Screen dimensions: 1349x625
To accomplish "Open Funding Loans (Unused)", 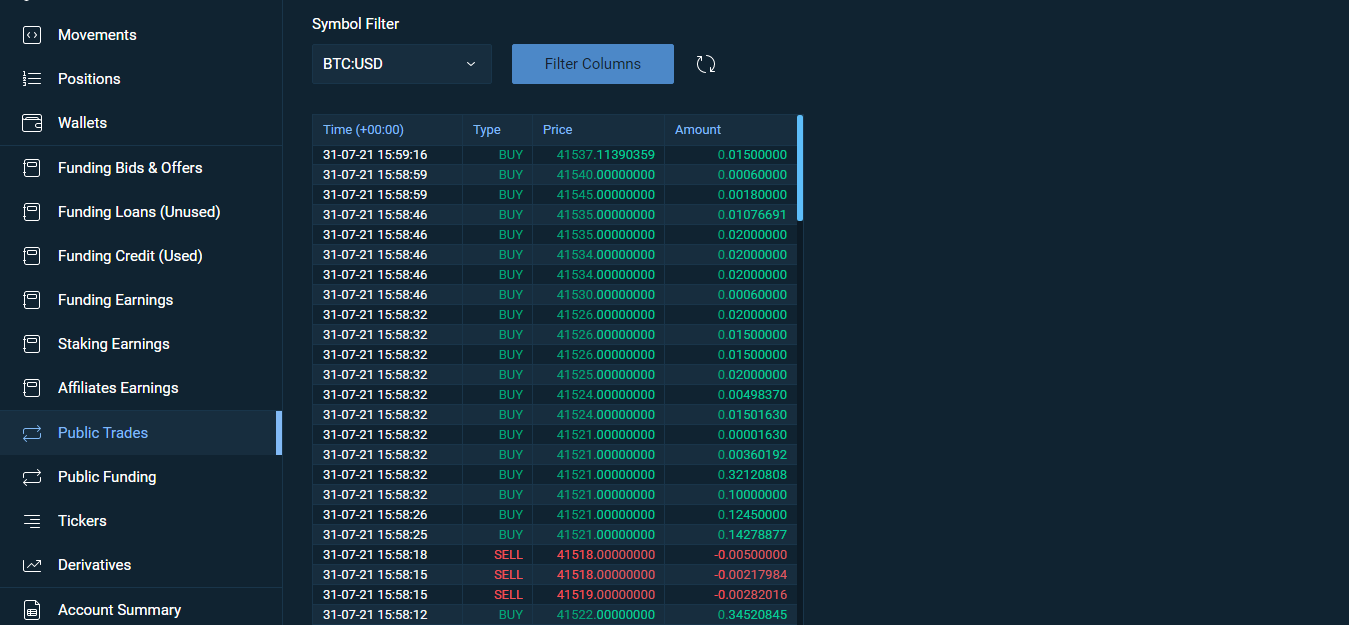I will click(x=141, y=212).
